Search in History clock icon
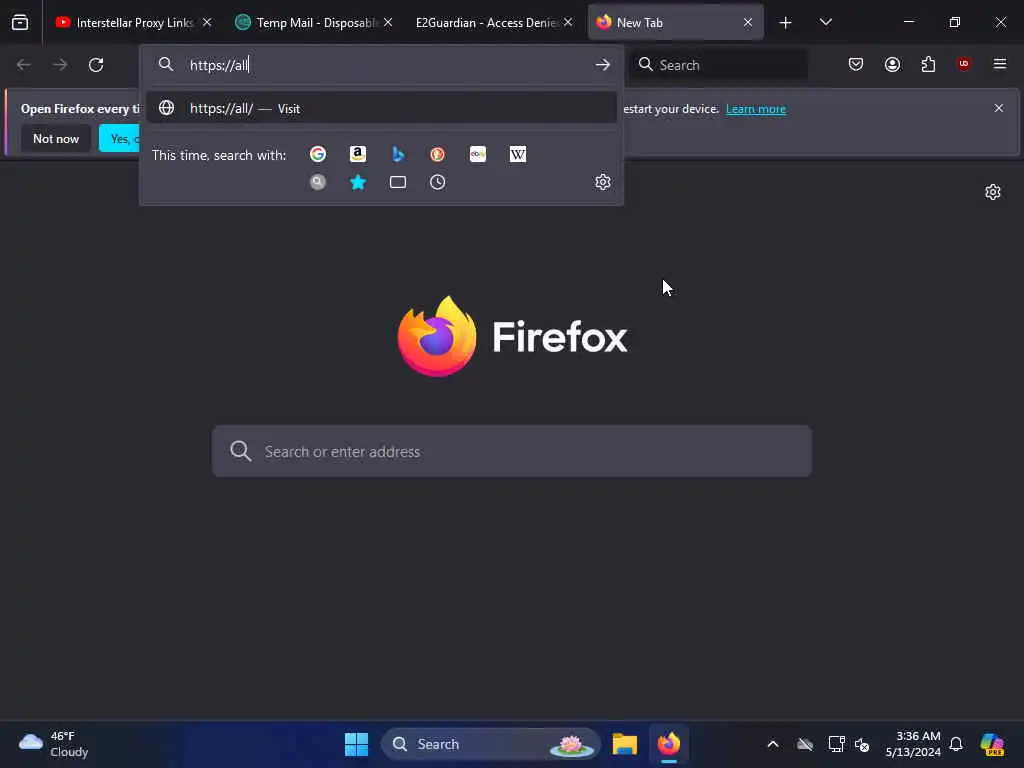The height and width of the screenshot is (768, 1024). (438, 182)
